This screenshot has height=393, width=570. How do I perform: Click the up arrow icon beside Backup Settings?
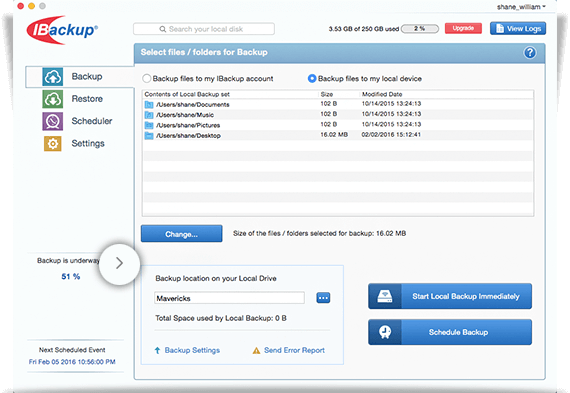click(157, 350)
